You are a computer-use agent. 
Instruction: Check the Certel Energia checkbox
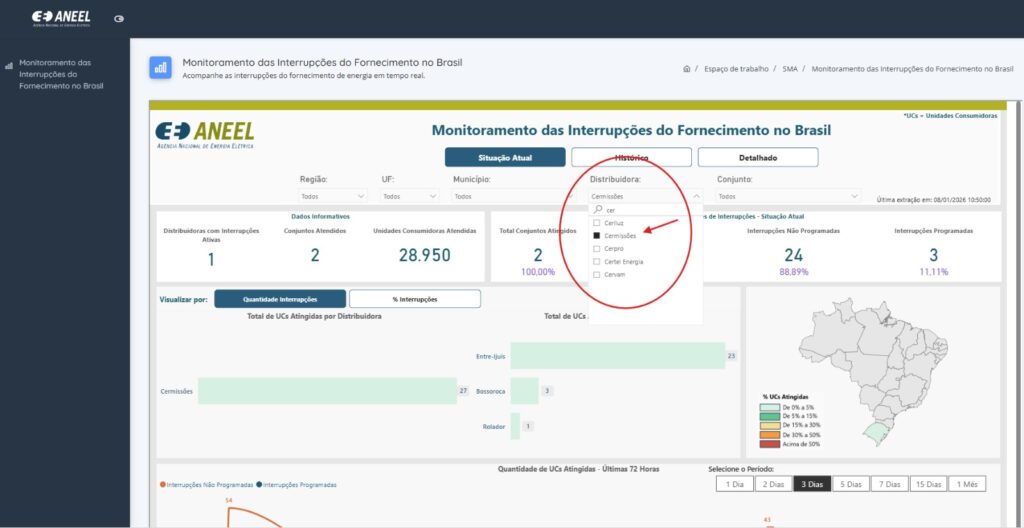596,261
